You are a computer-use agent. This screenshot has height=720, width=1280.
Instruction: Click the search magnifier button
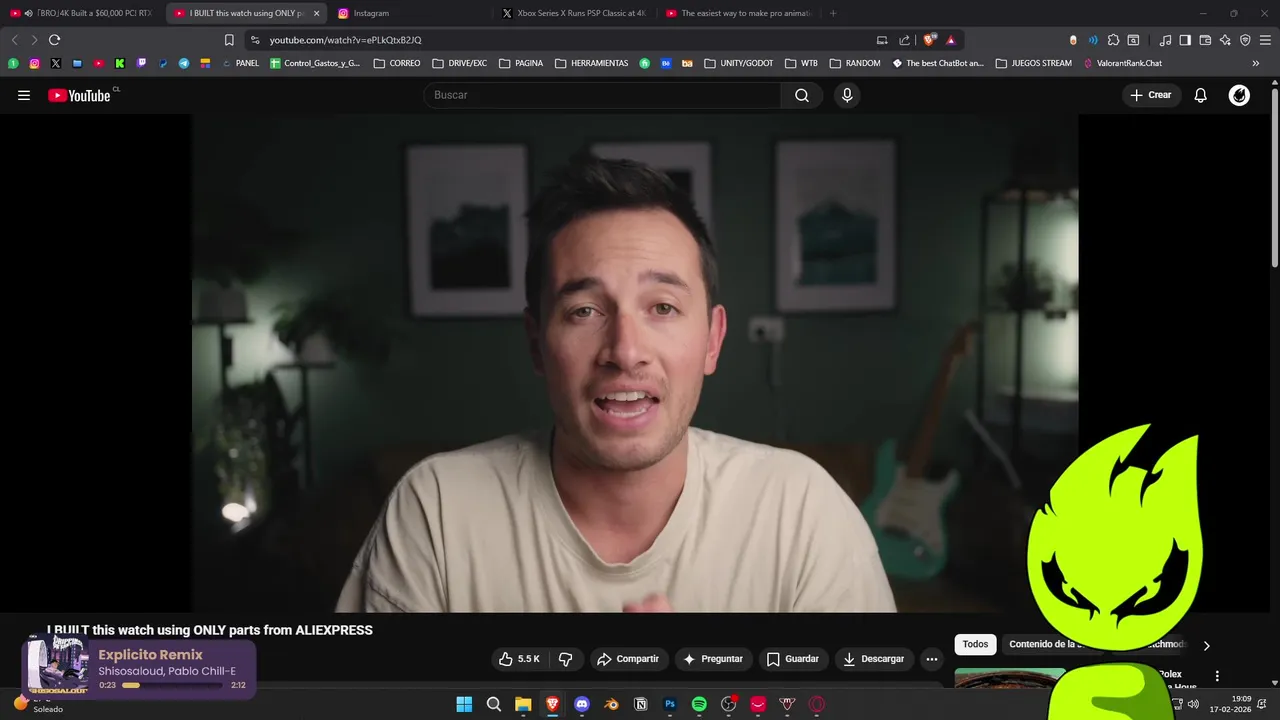(802, 95)
